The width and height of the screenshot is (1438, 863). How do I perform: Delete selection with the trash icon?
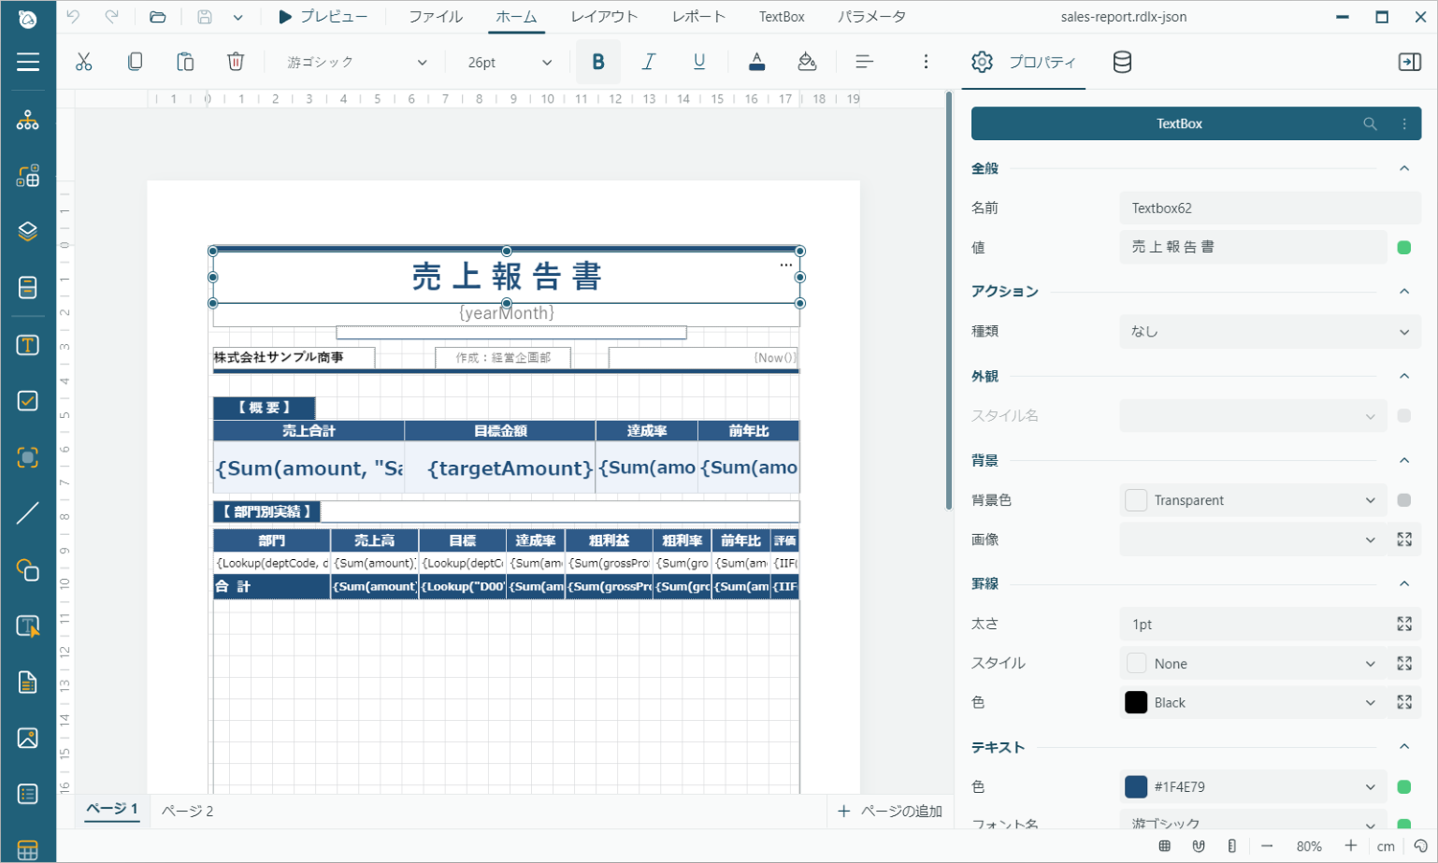click(236, 62)
